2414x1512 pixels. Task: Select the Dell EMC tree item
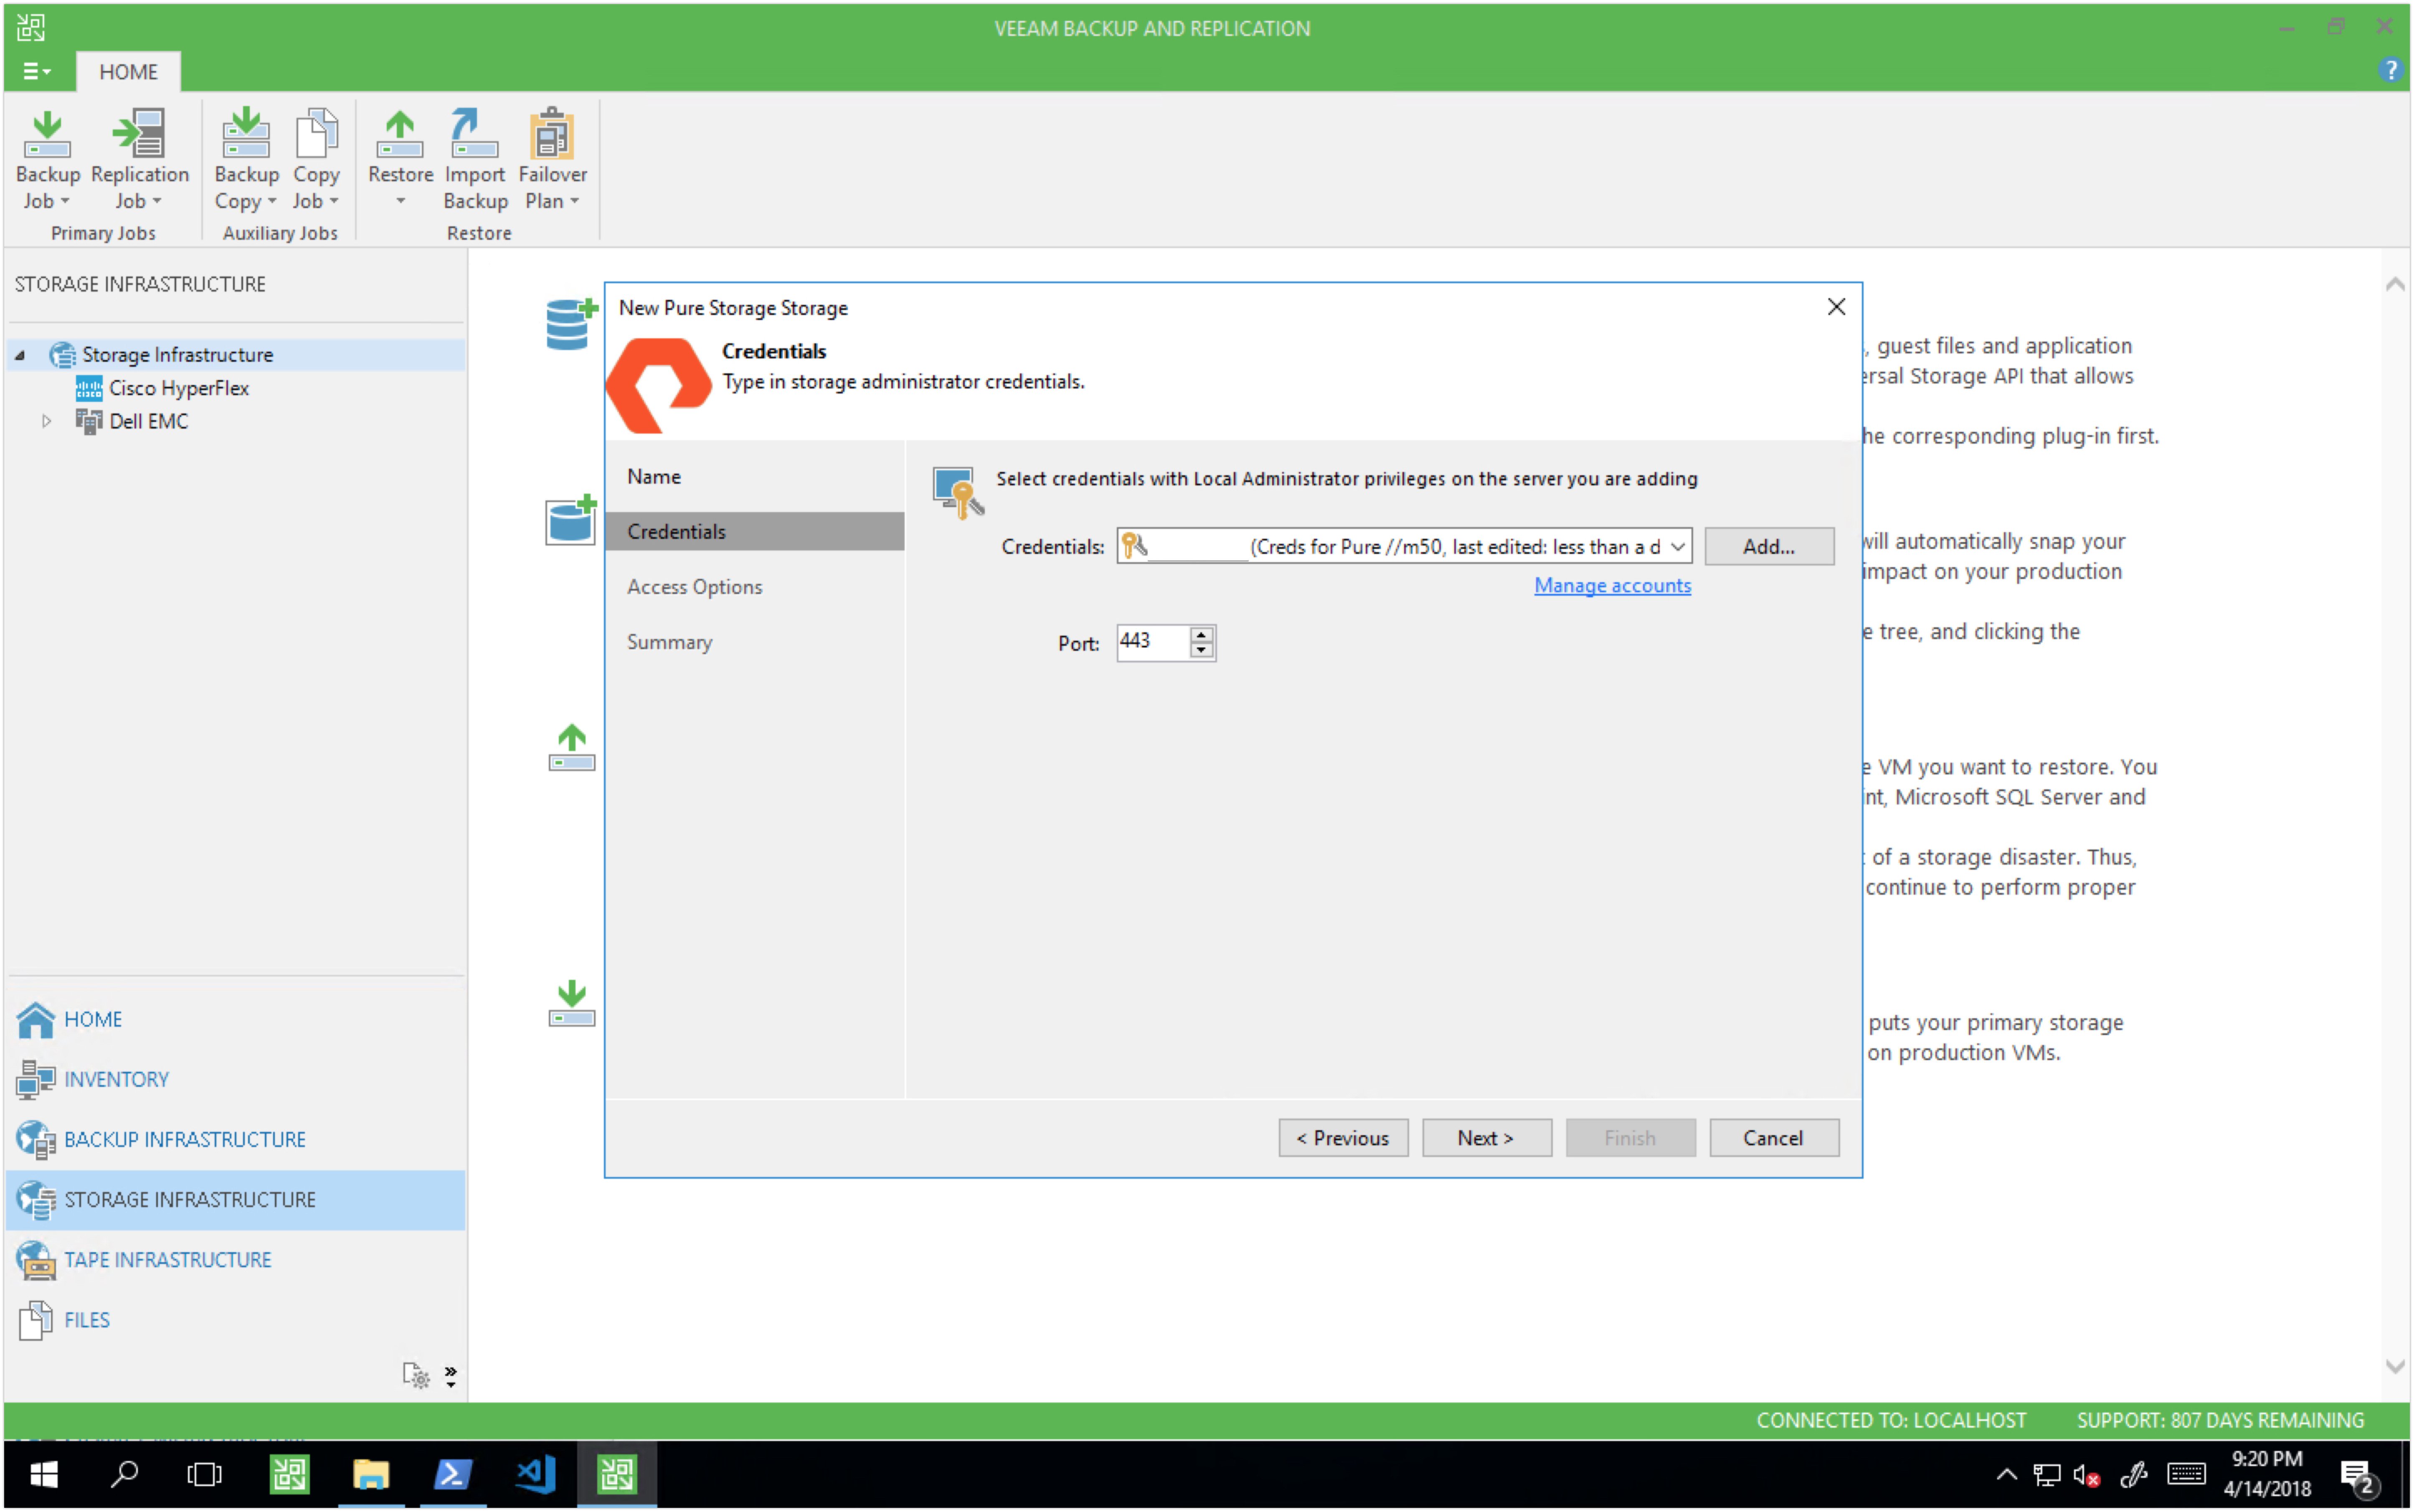[x=148, y=421]
